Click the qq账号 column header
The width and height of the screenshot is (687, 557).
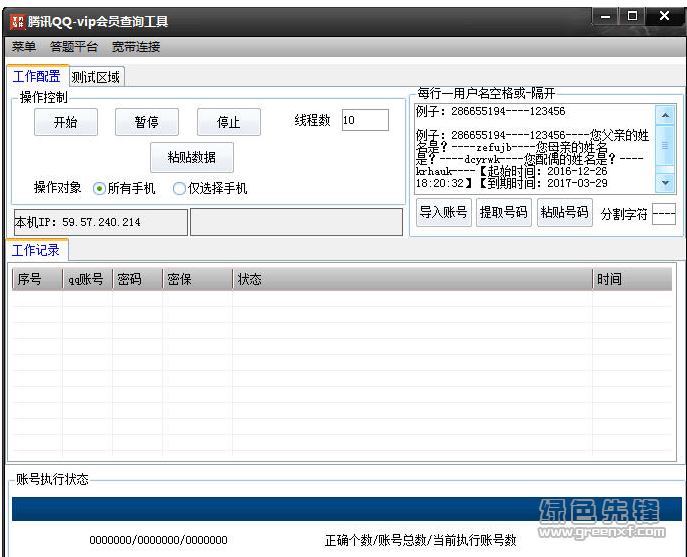[88, 279]
